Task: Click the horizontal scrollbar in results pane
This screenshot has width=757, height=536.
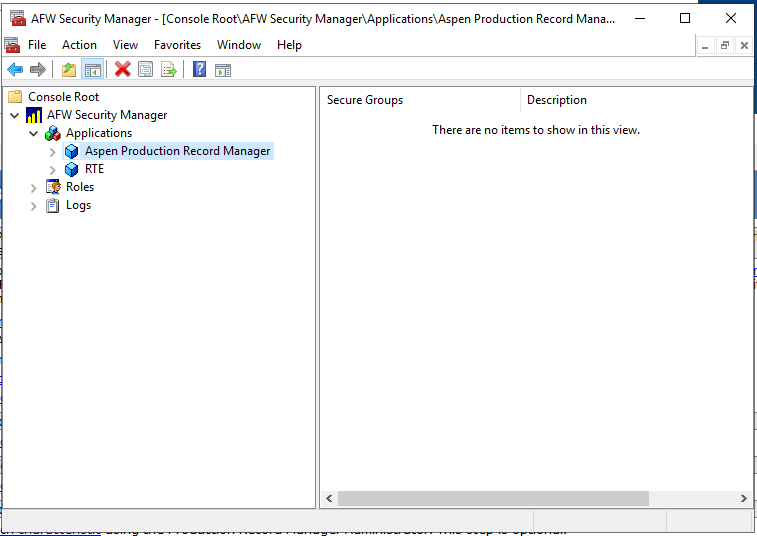Action: pos(493,498)
